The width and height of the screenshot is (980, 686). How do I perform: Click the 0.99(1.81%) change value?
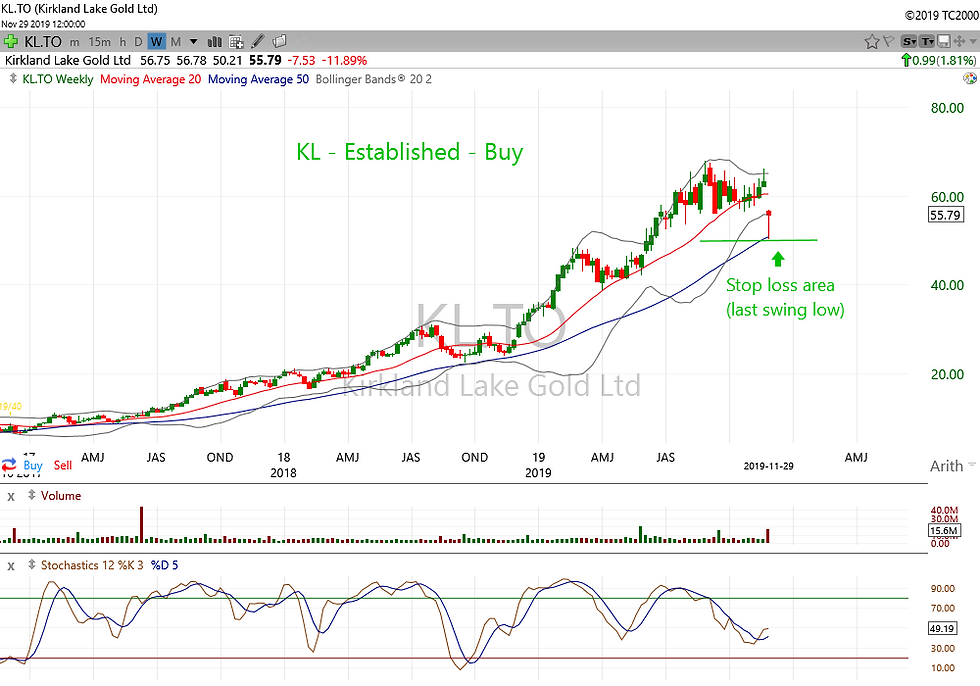tap(944, 61)
